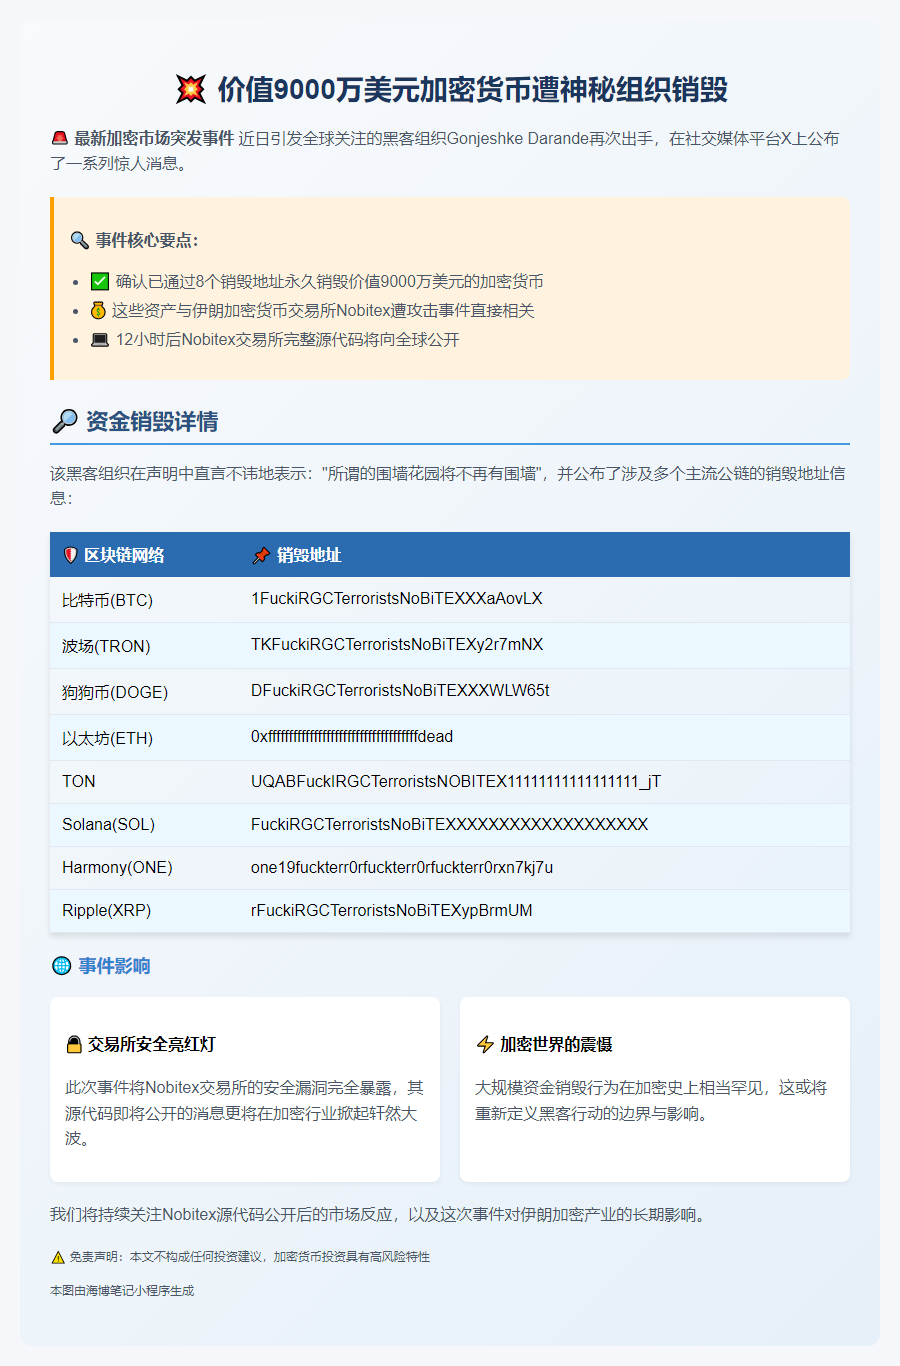Screen dimensions: 900x1366
Task: Click the globe icon beside 事件影响
Action: [x=62, y=965]
